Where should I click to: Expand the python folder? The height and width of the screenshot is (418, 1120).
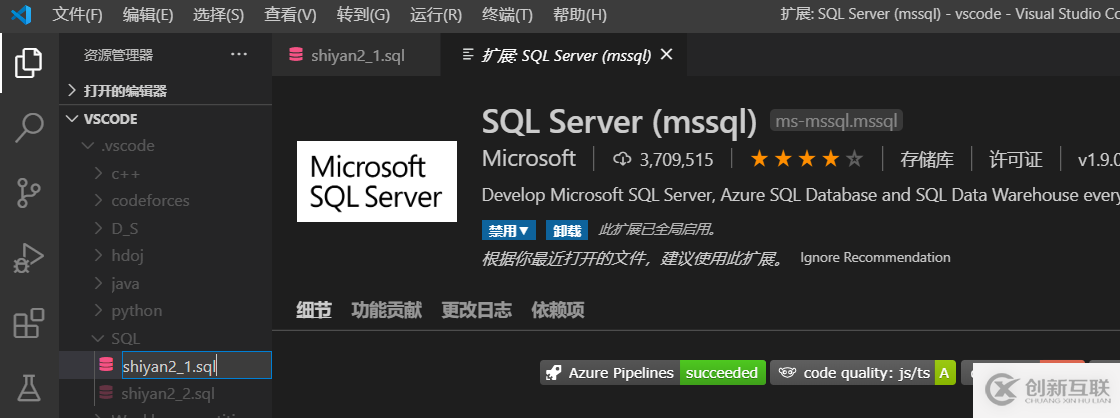[99, 311]
